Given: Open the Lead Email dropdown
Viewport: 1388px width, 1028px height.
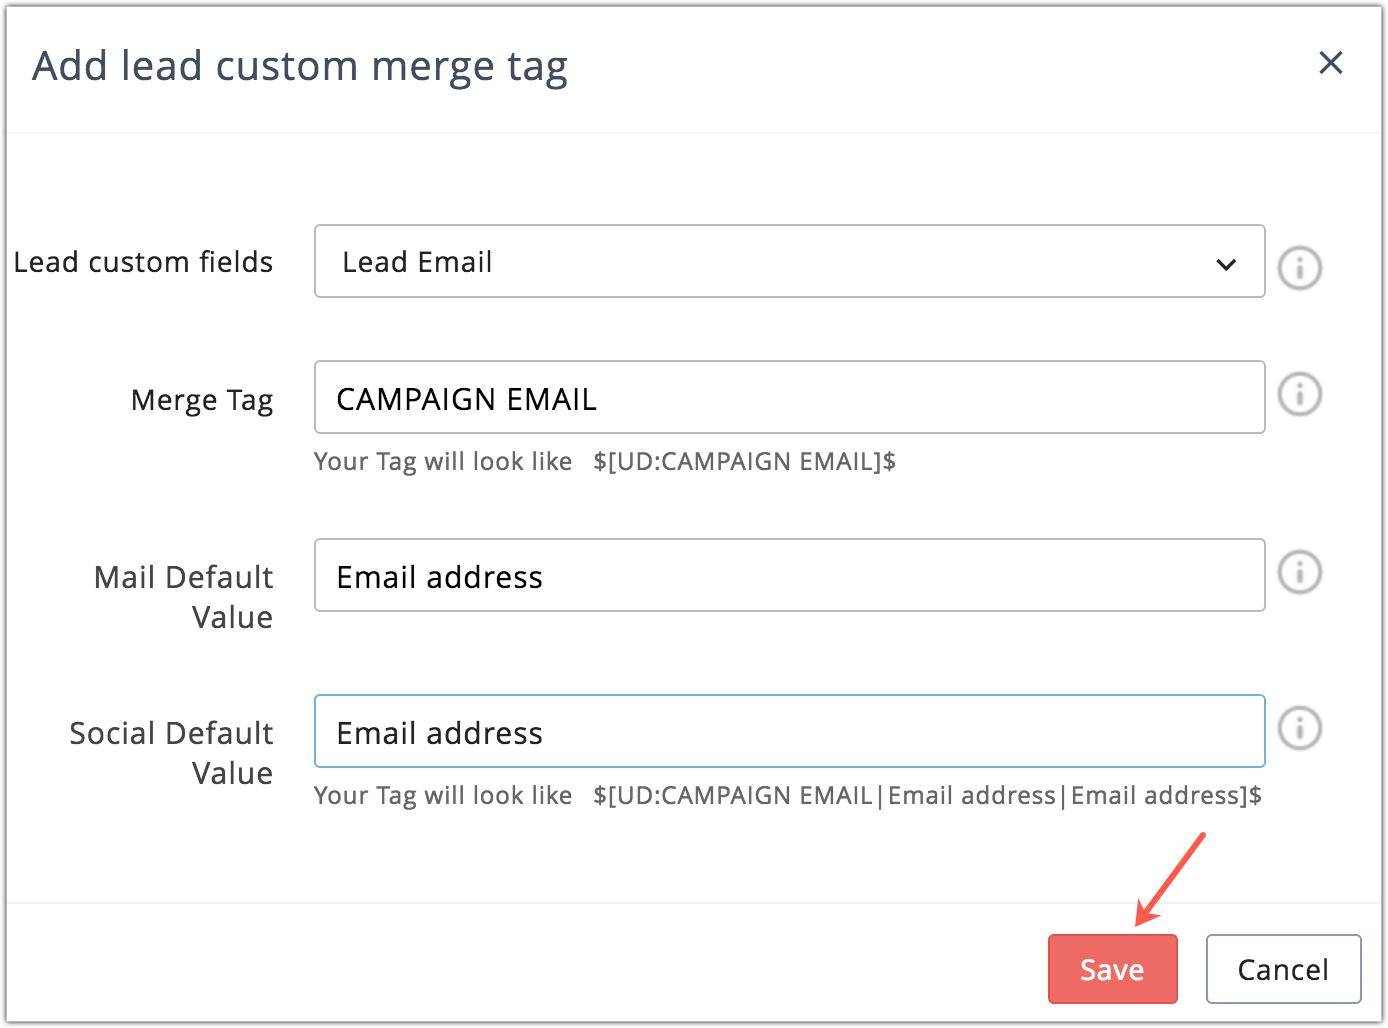Looking at the screenshot, I should click(788, 262).
